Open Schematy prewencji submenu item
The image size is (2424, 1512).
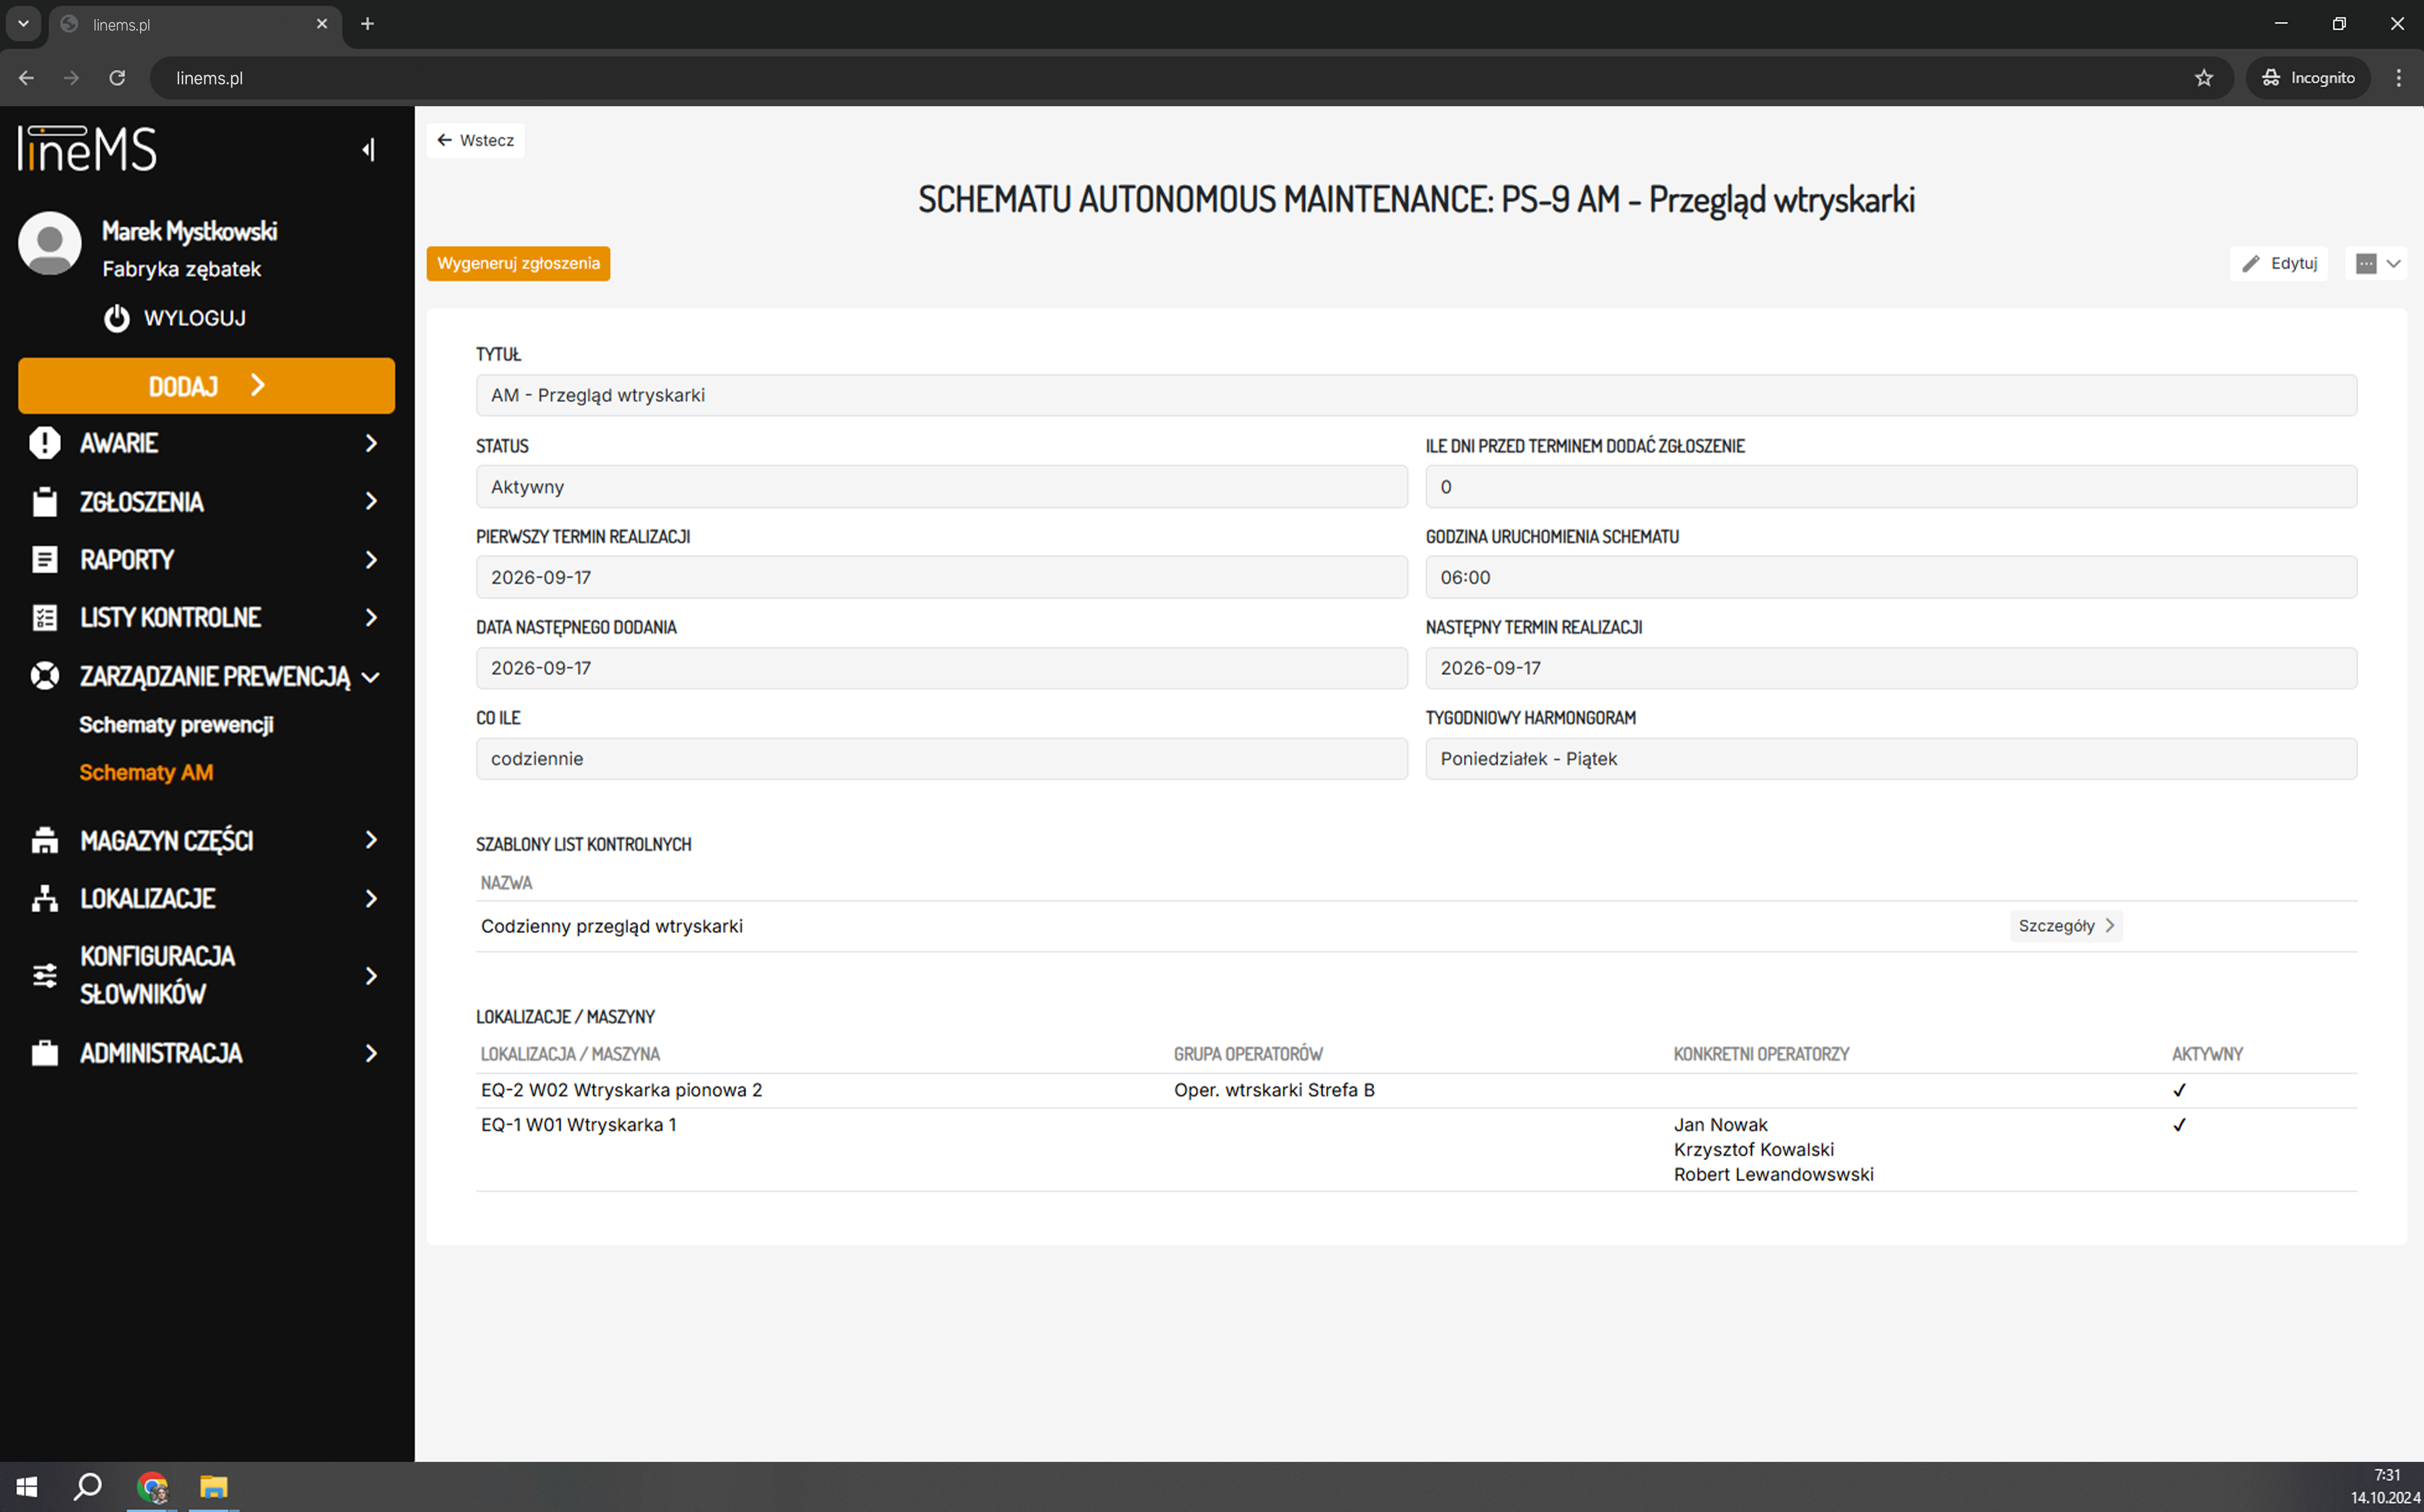176,725
